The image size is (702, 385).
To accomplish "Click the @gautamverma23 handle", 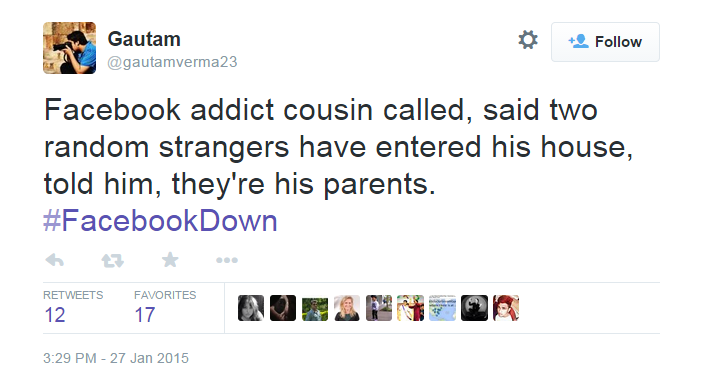I will (x=172, y=62).
